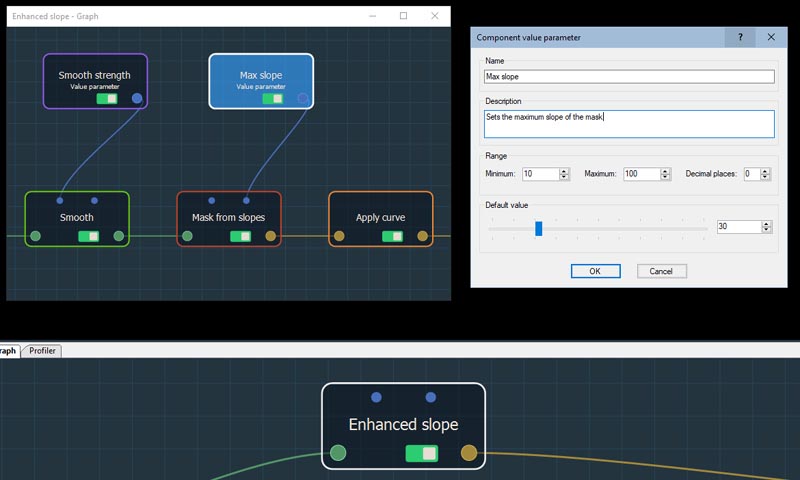Click Max slope node output connector
Viewport: 800px width, 480px height.
pyautogui.click(x=303, y=98)
